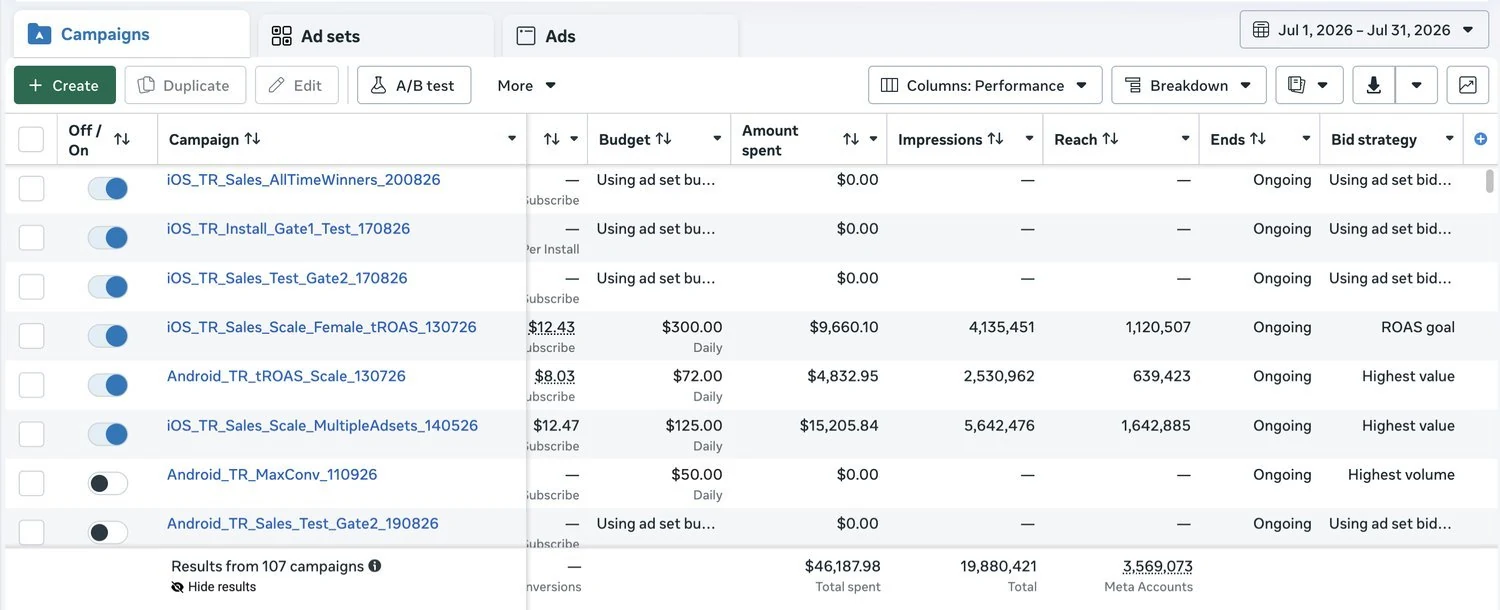This screenshot has width=1500, height=610.
Task: Check the Android_TR_MaxConv_110926 row checkbox
Action: click(x=31, y=483)
